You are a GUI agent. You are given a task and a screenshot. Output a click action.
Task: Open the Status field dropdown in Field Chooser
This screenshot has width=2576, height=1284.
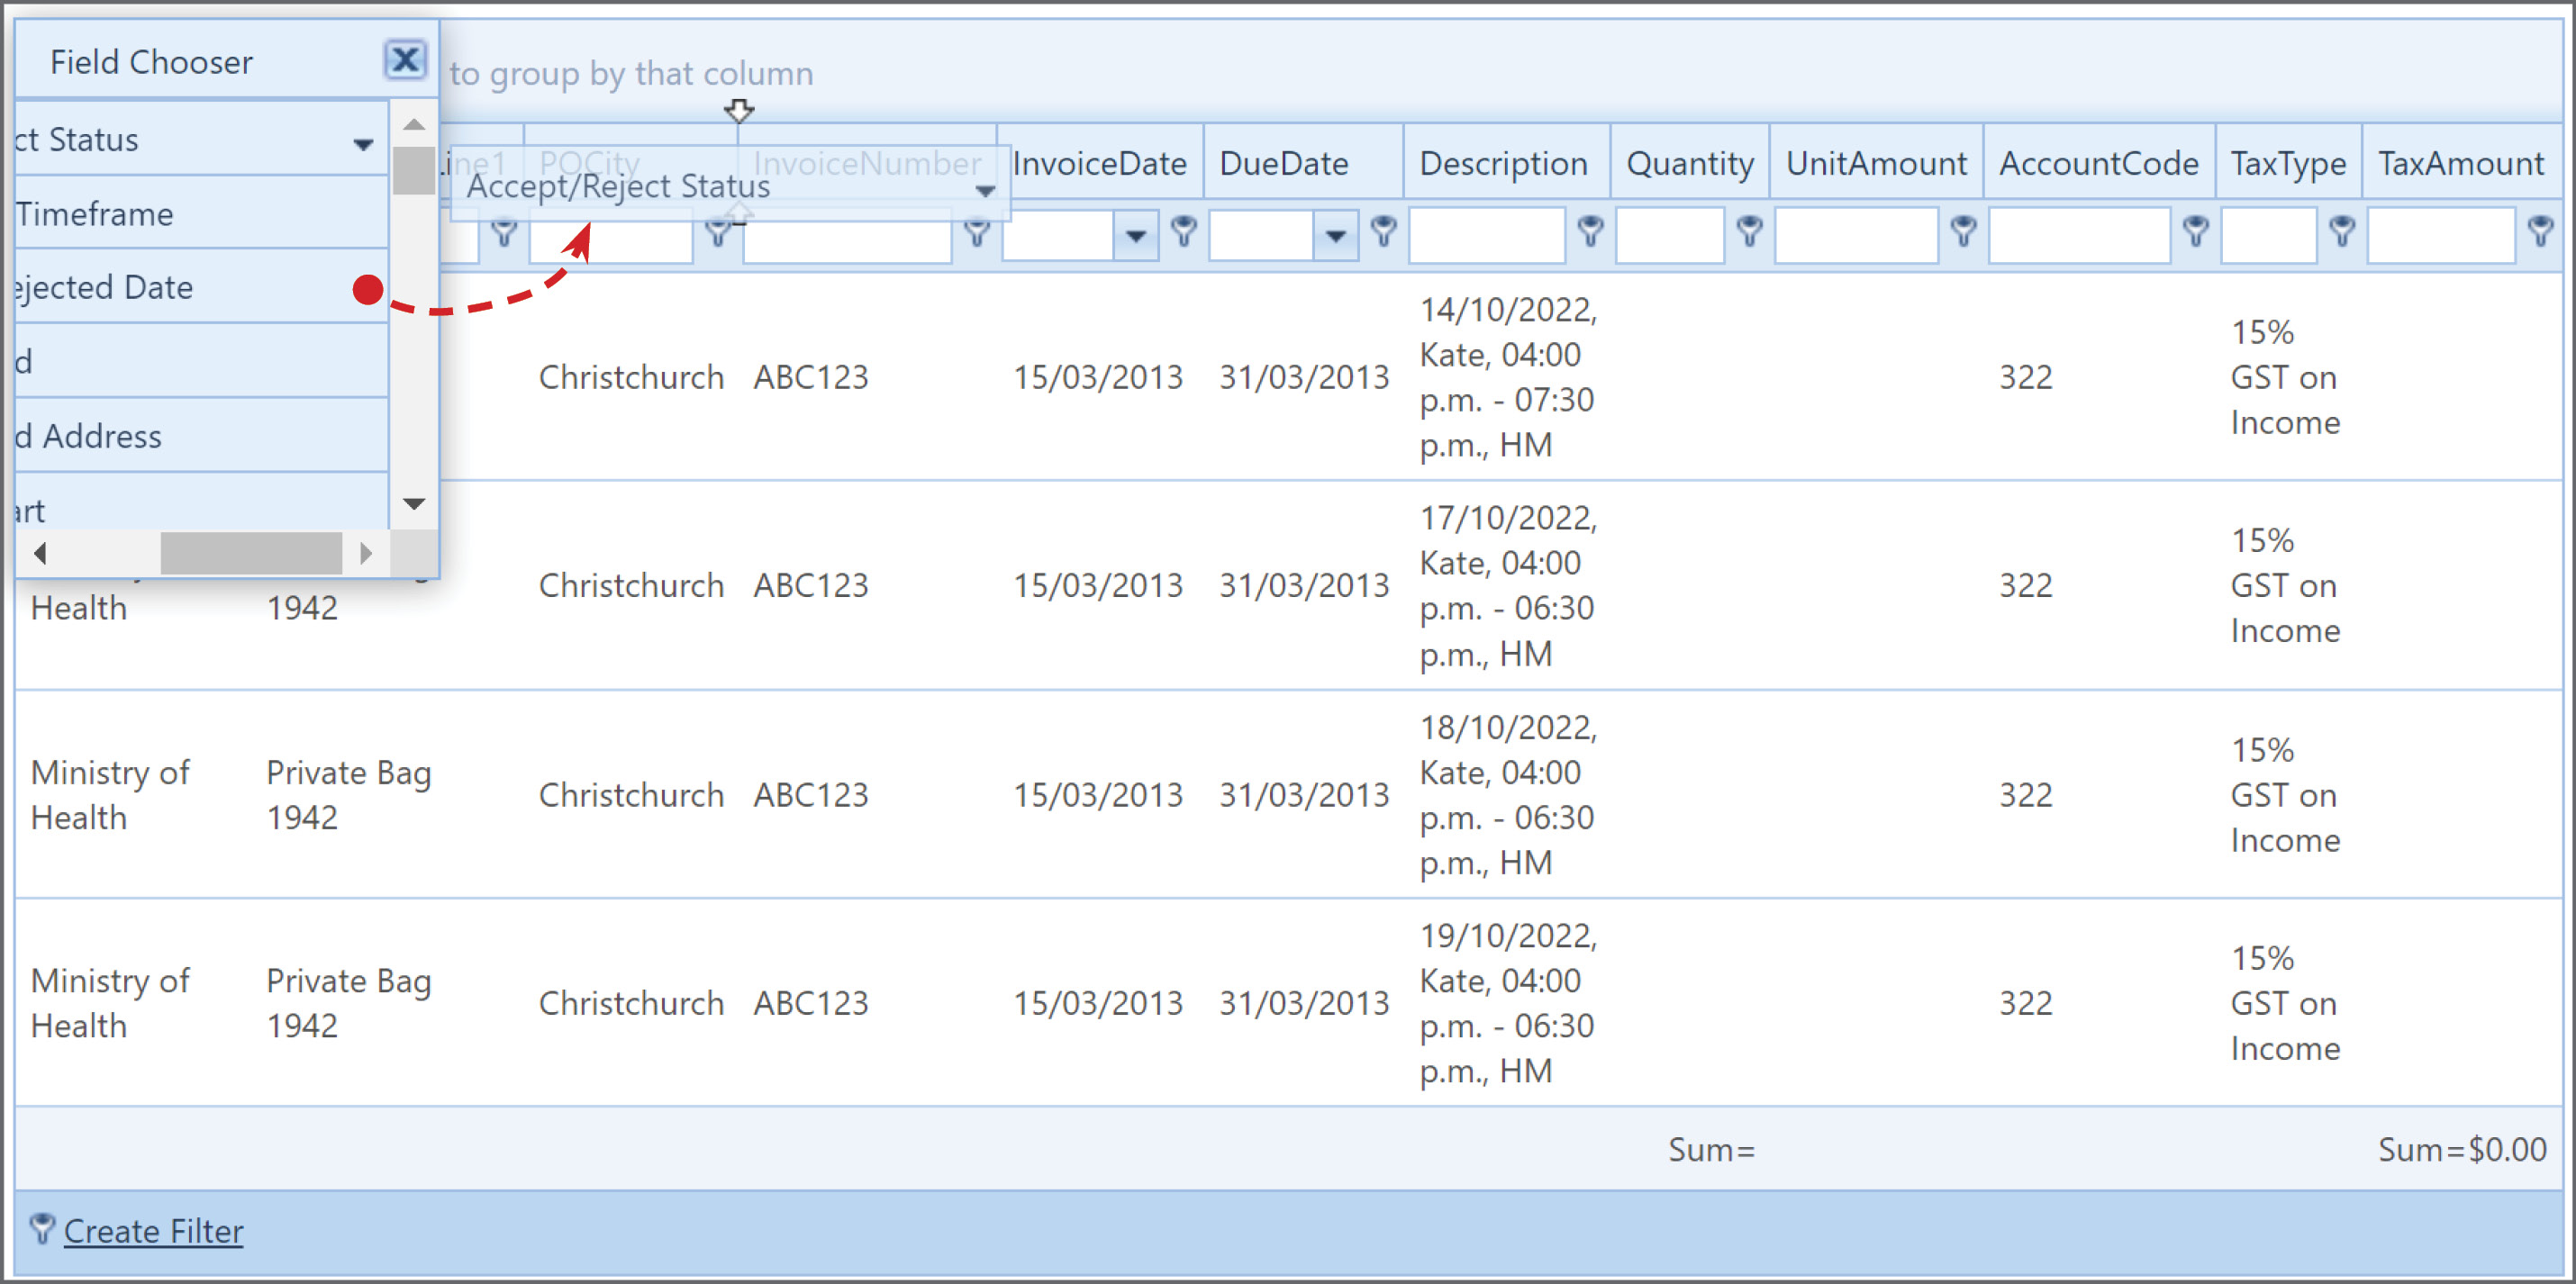[x=363, y=144]
